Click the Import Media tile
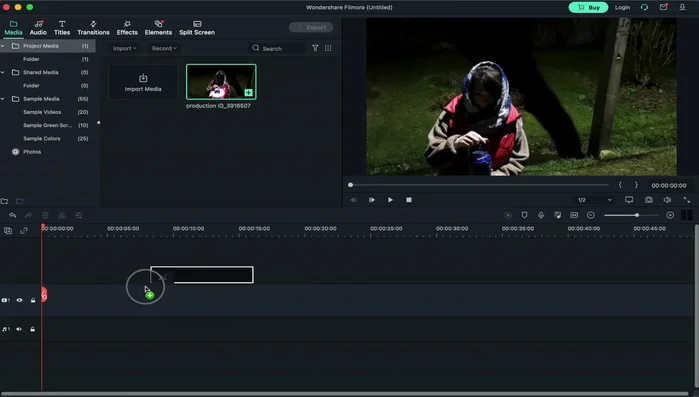Image resolution: width=699 pixels, height=397 pixels. pos(143,82)
